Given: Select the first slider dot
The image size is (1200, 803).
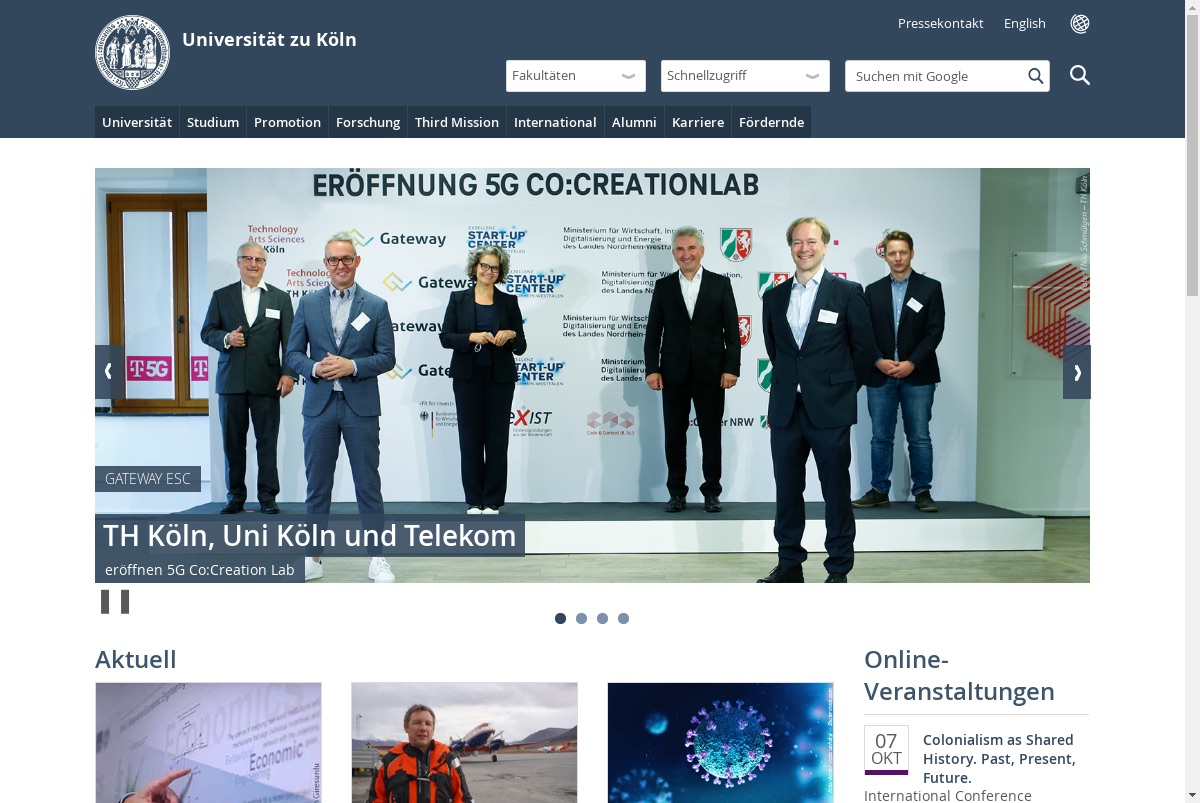Looking at the screenshot, I should click(x=560, y=618).
